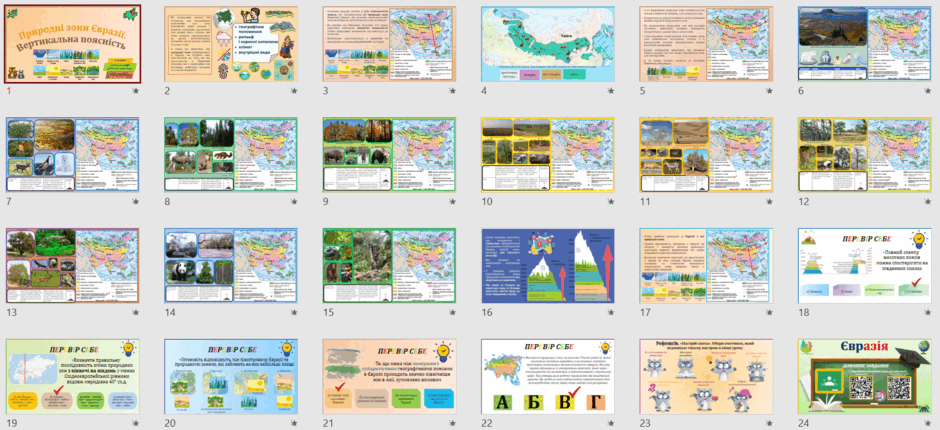Click slide number label '1'
This screenshot has height=430, width=940.
pos(8,91)
